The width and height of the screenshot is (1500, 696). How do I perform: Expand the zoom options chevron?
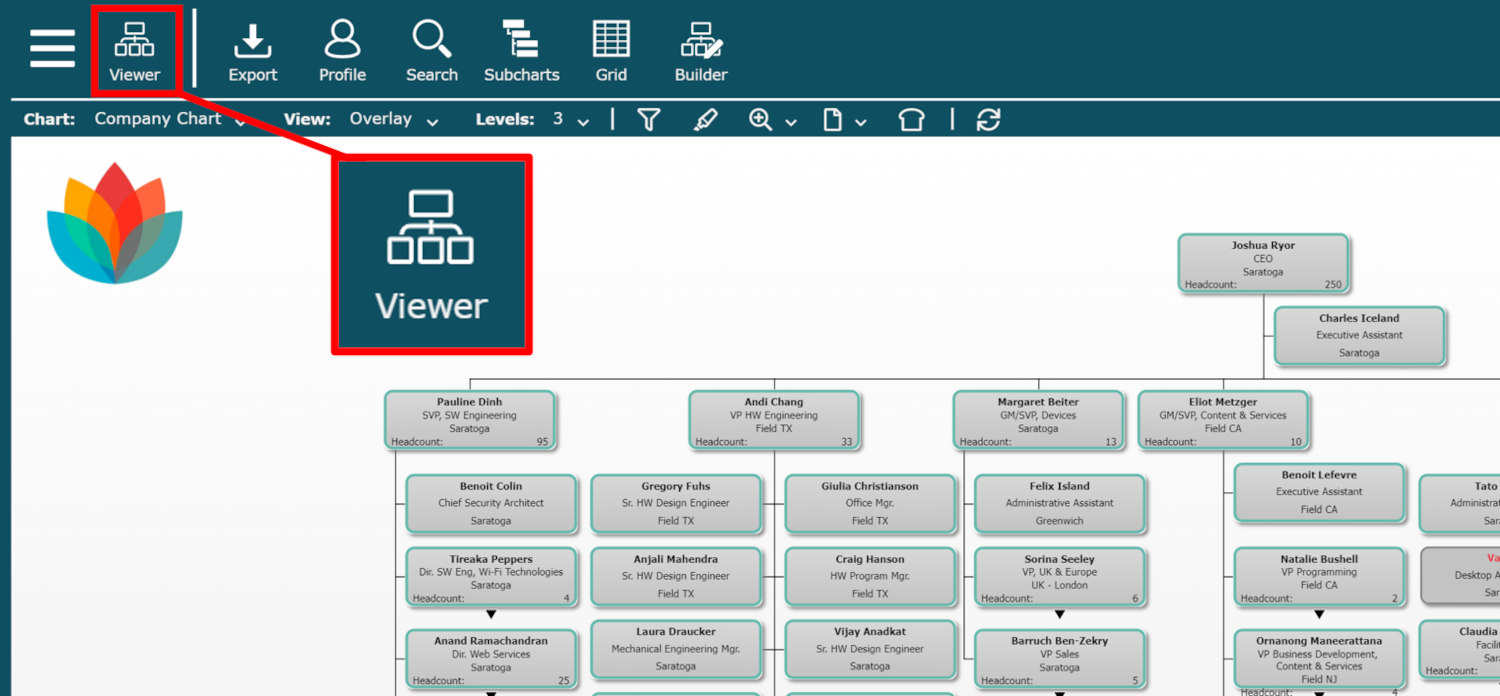pyautogui.click(x=791, y=122)
